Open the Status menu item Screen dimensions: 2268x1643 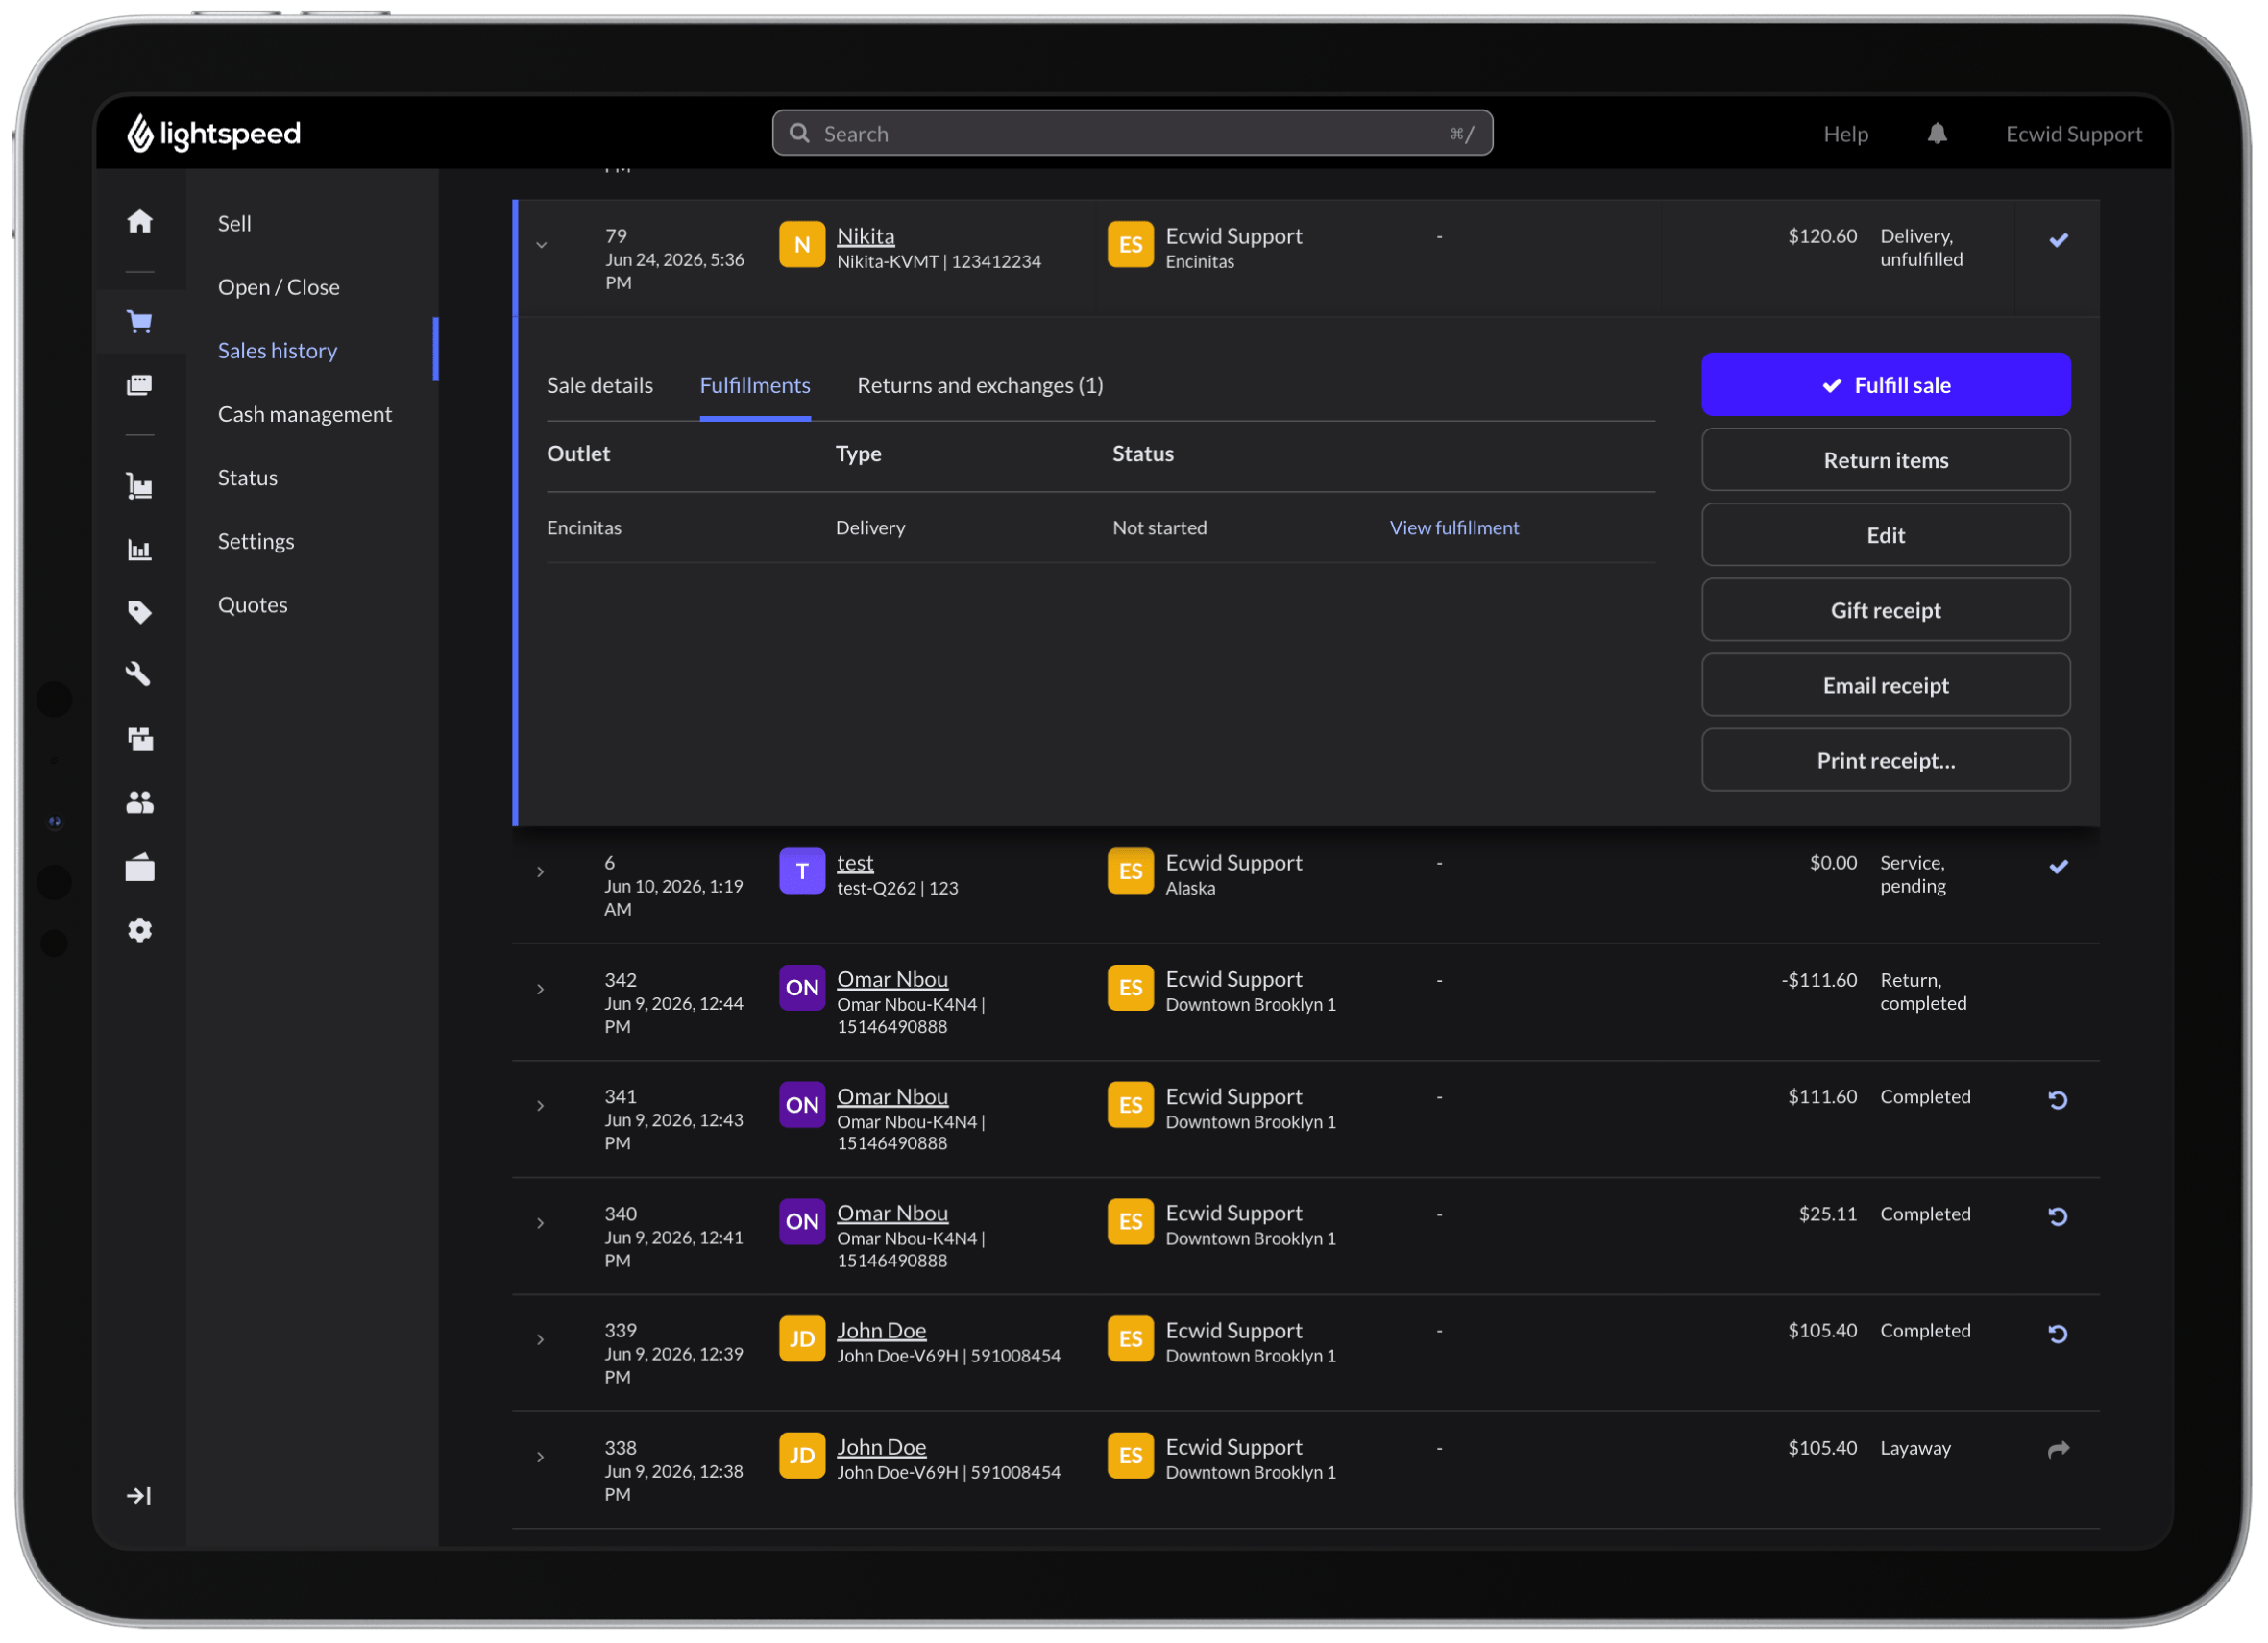pos(248,477)
